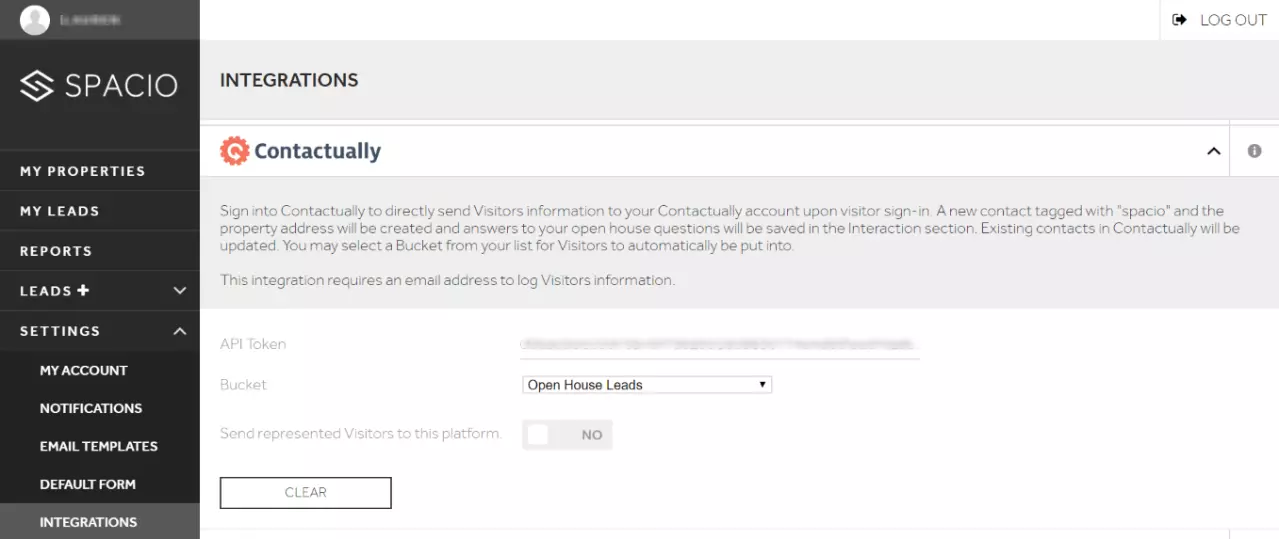Open the Reports section
This screenshot has width=1279, height=539.
click(x=56, y=251)
